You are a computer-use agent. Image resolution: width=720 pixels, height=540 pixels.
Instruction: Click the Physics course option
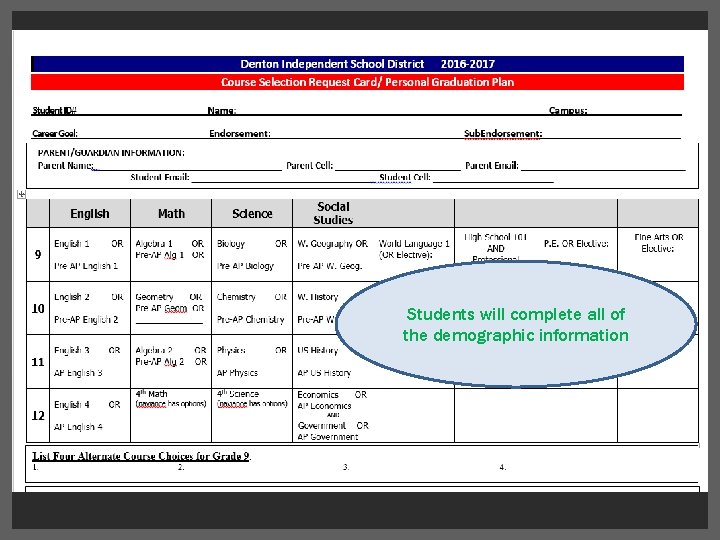pos(231,350)
